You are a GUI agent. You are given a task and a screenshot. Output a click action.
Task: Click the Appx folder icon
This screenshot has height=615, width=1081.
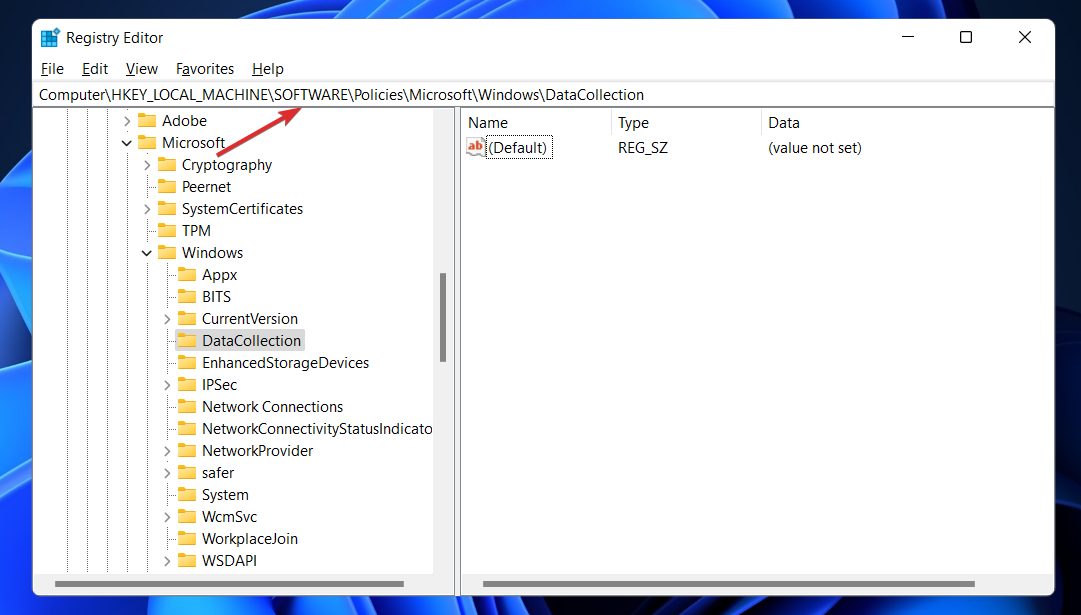click(187, 275)
